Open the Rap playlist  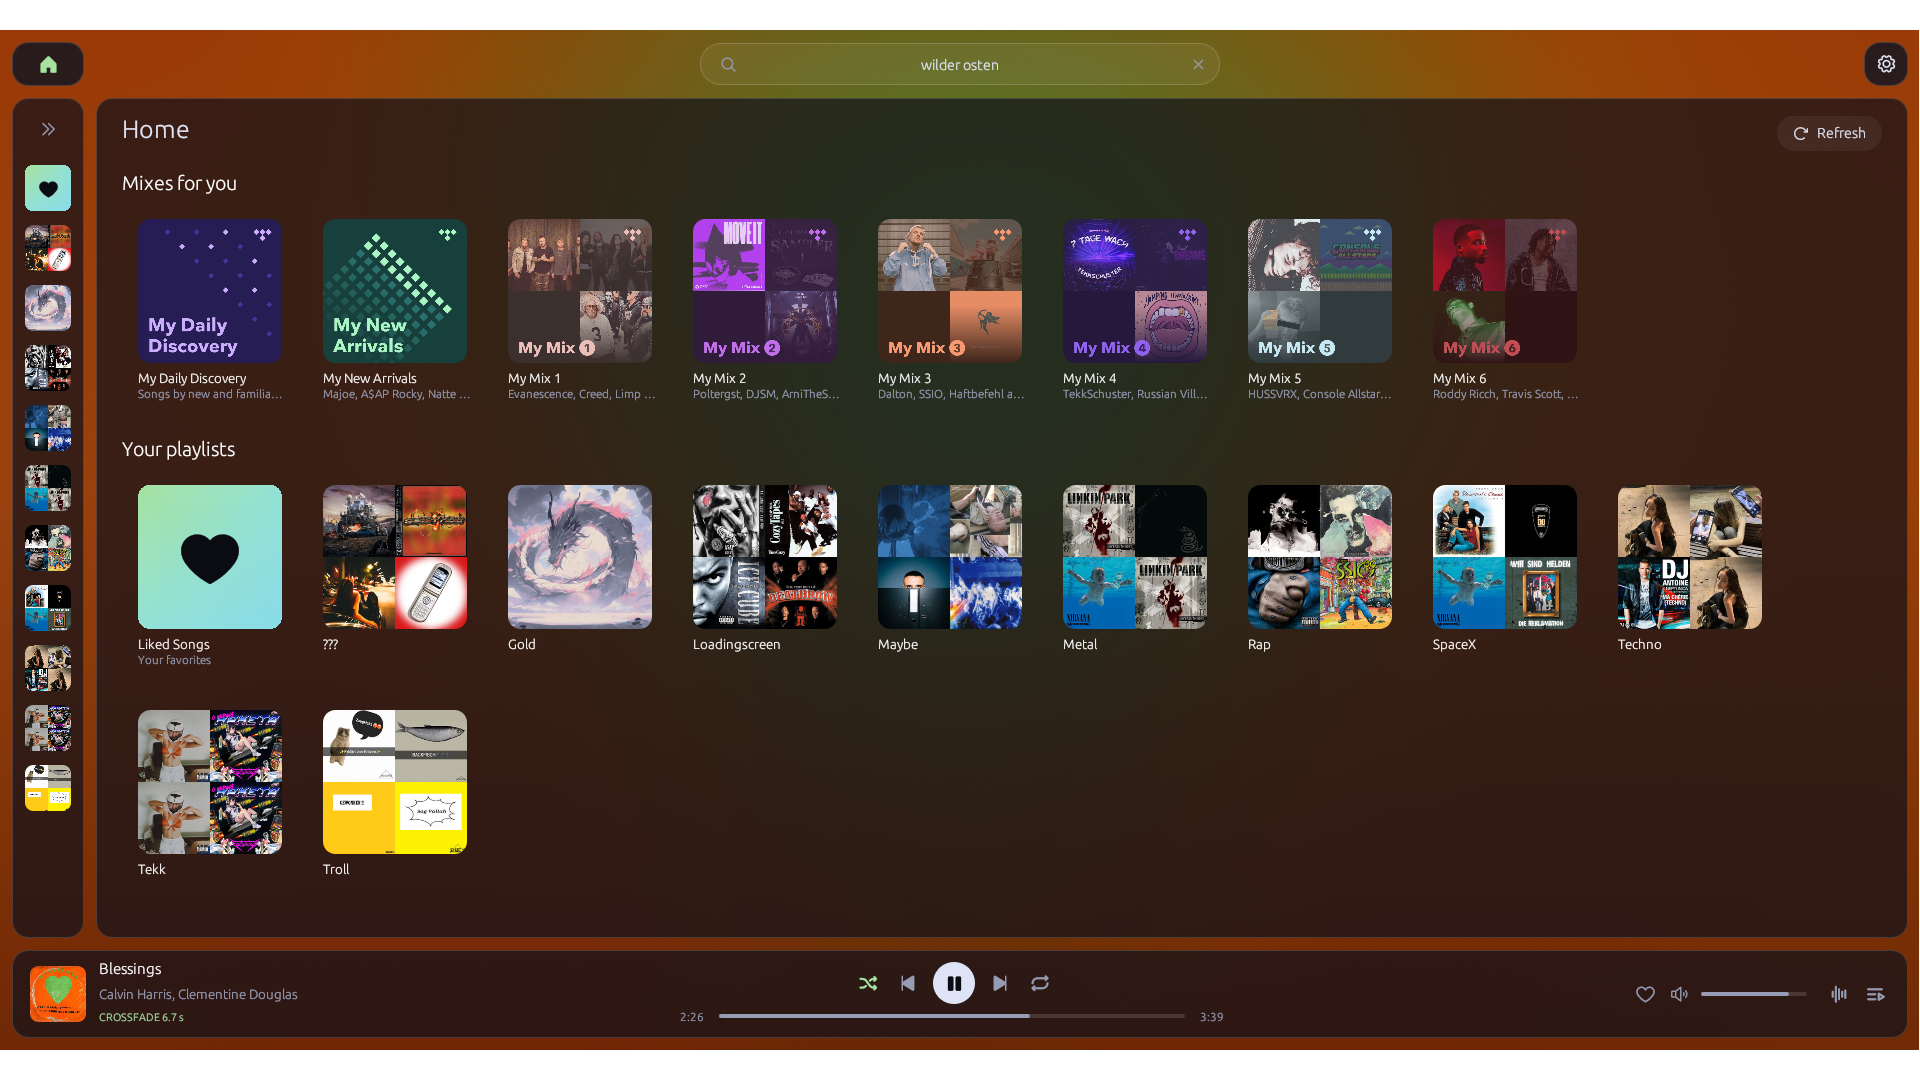(x=1320, y=557)
